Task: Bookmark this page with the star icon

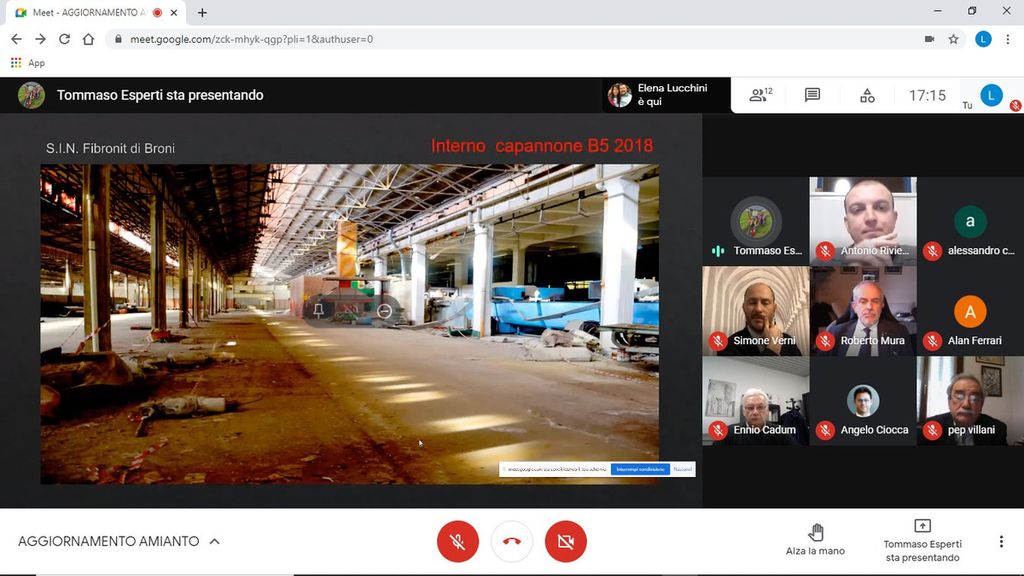Action: [x=954, y=39]
